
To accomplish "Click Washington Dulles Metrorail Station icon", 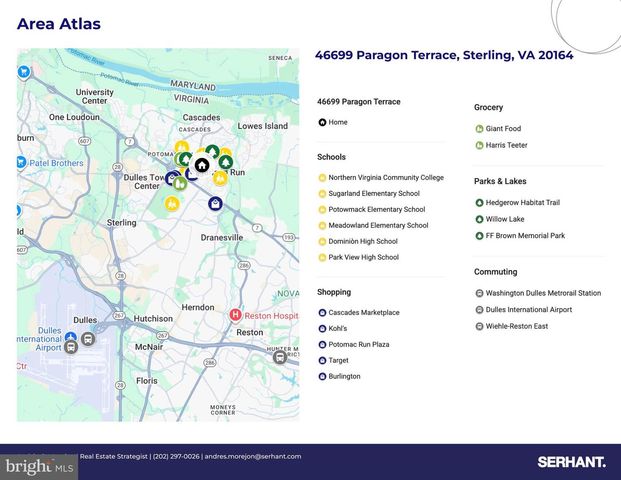I will coord(479,293).
